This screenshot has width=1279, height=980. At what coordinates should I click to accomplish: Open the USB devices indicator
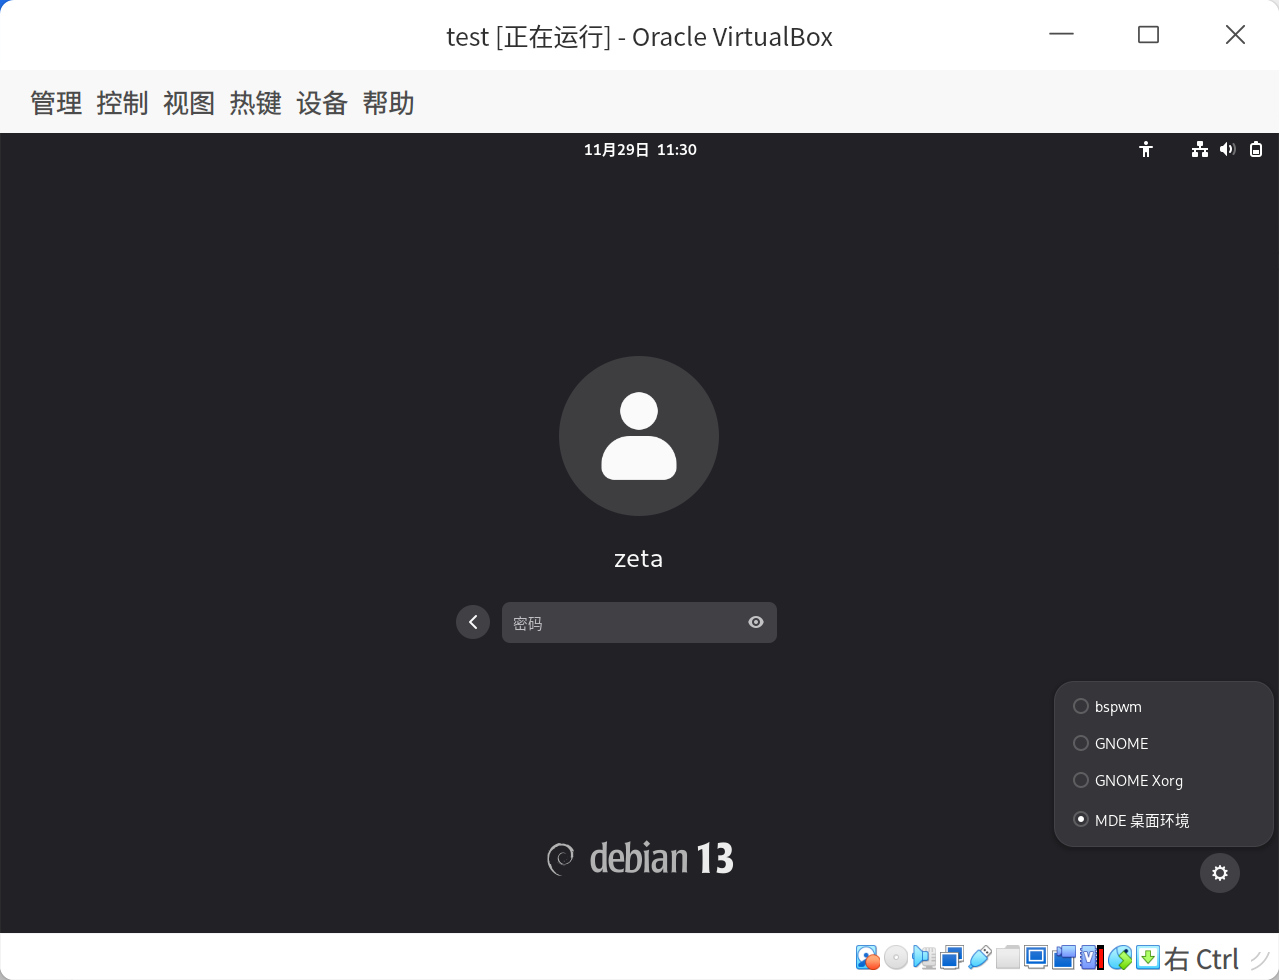coord(979,958)
